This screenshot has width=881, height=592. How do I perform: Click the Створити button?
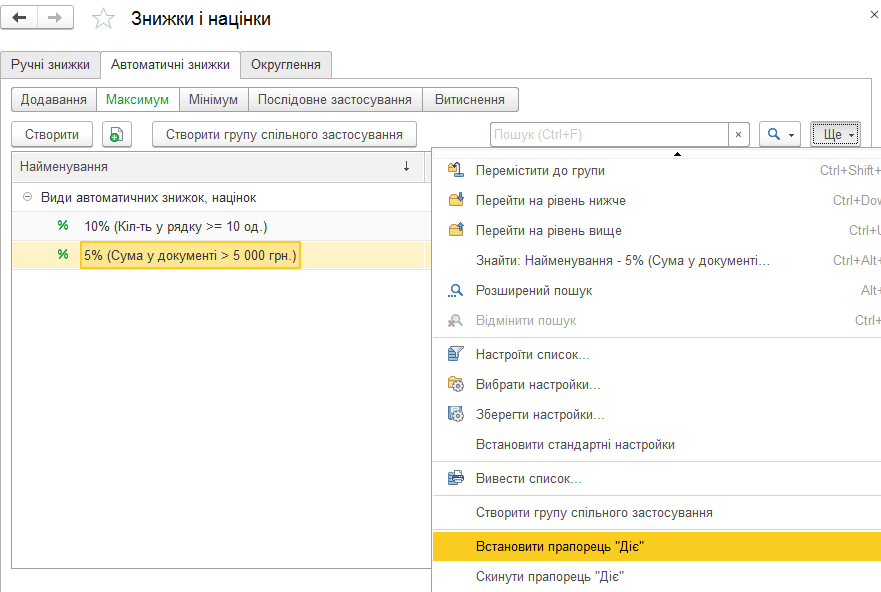pos(52,135)
